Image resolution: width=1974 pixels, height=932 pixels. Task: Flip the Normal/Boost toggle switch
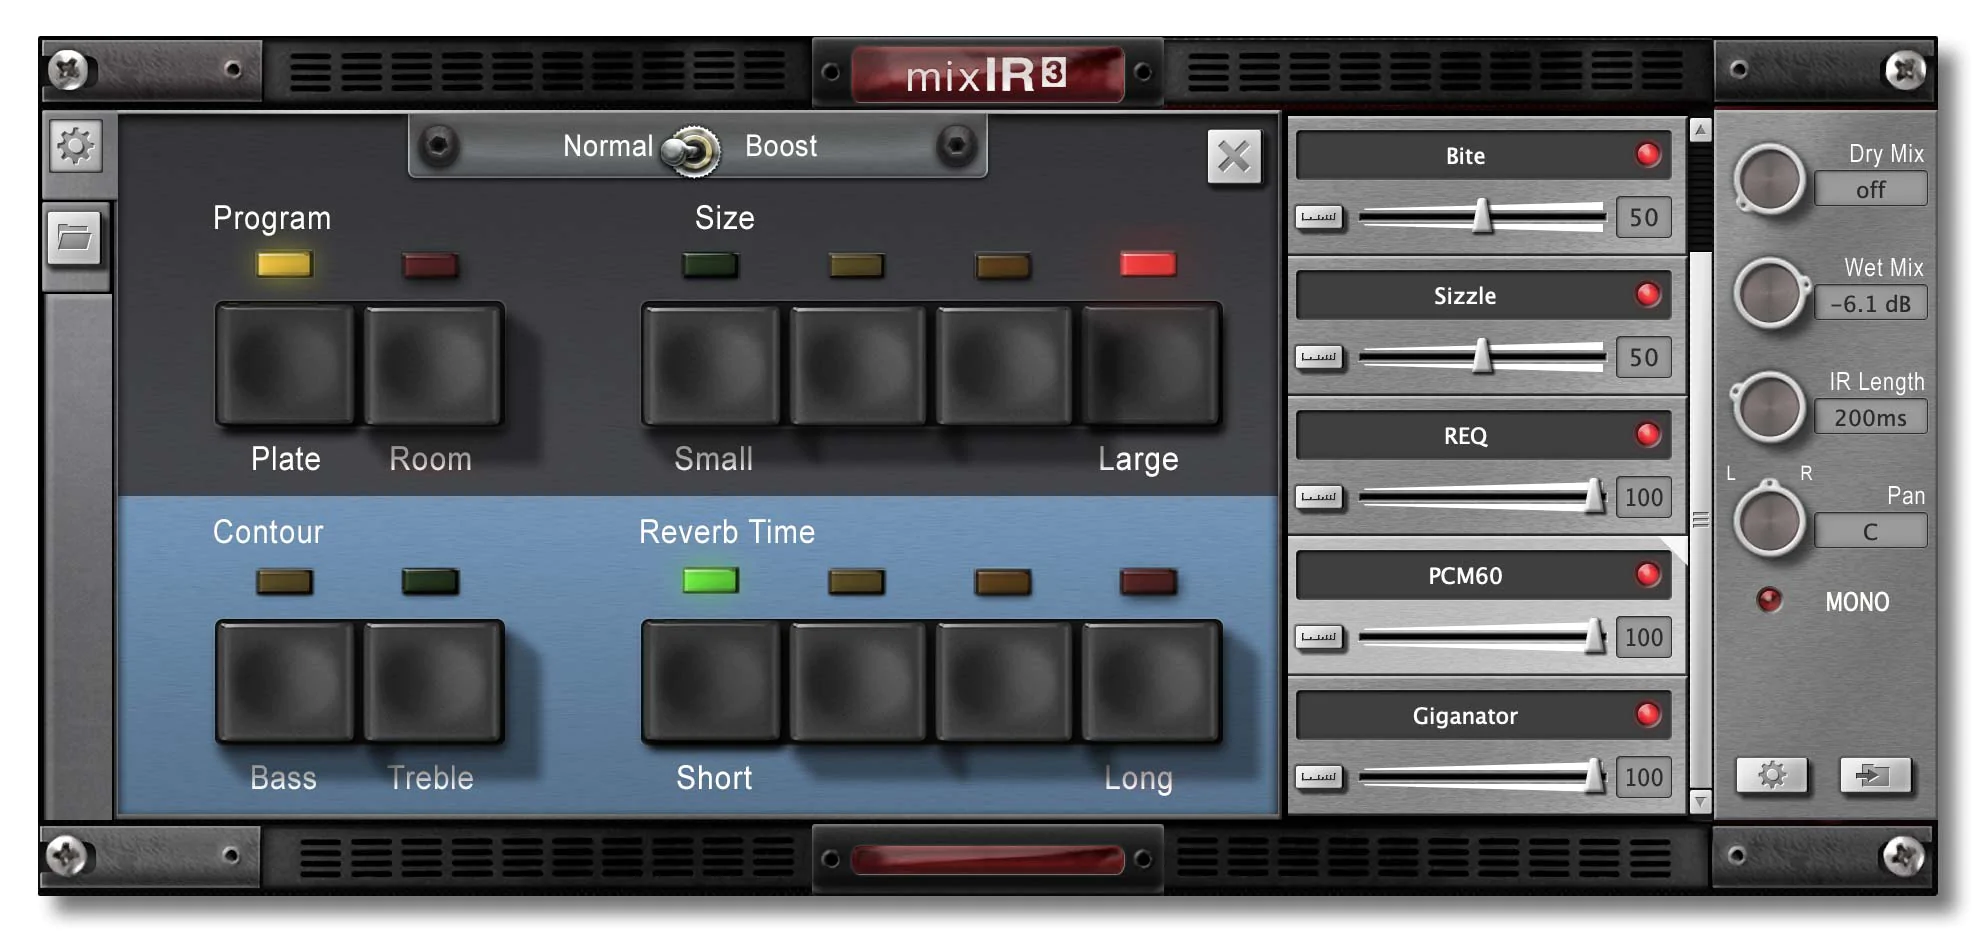691,150
